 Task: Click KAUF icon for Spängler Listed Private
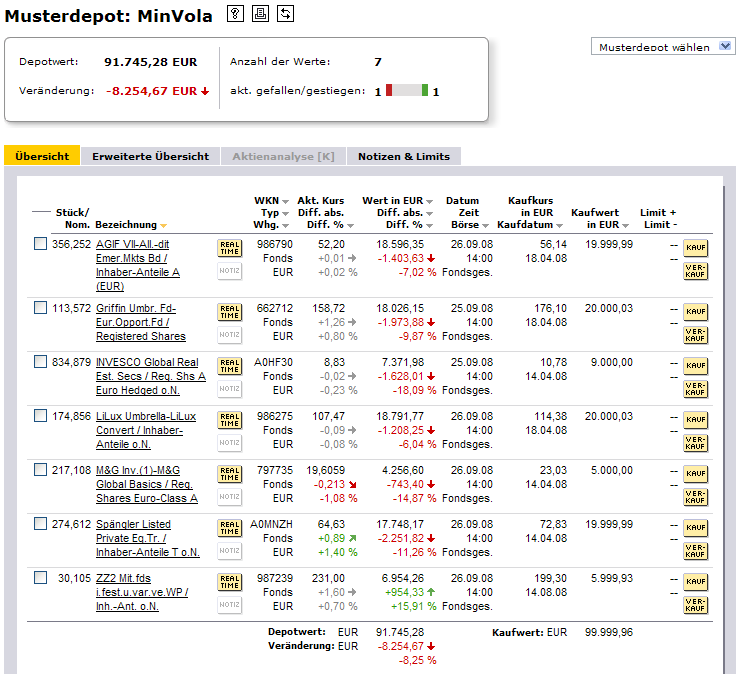click(695, 528)
